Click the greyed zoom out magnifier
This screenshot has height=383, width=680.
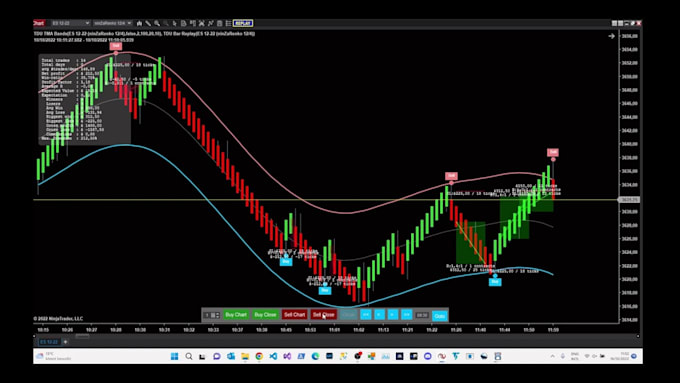166,23
